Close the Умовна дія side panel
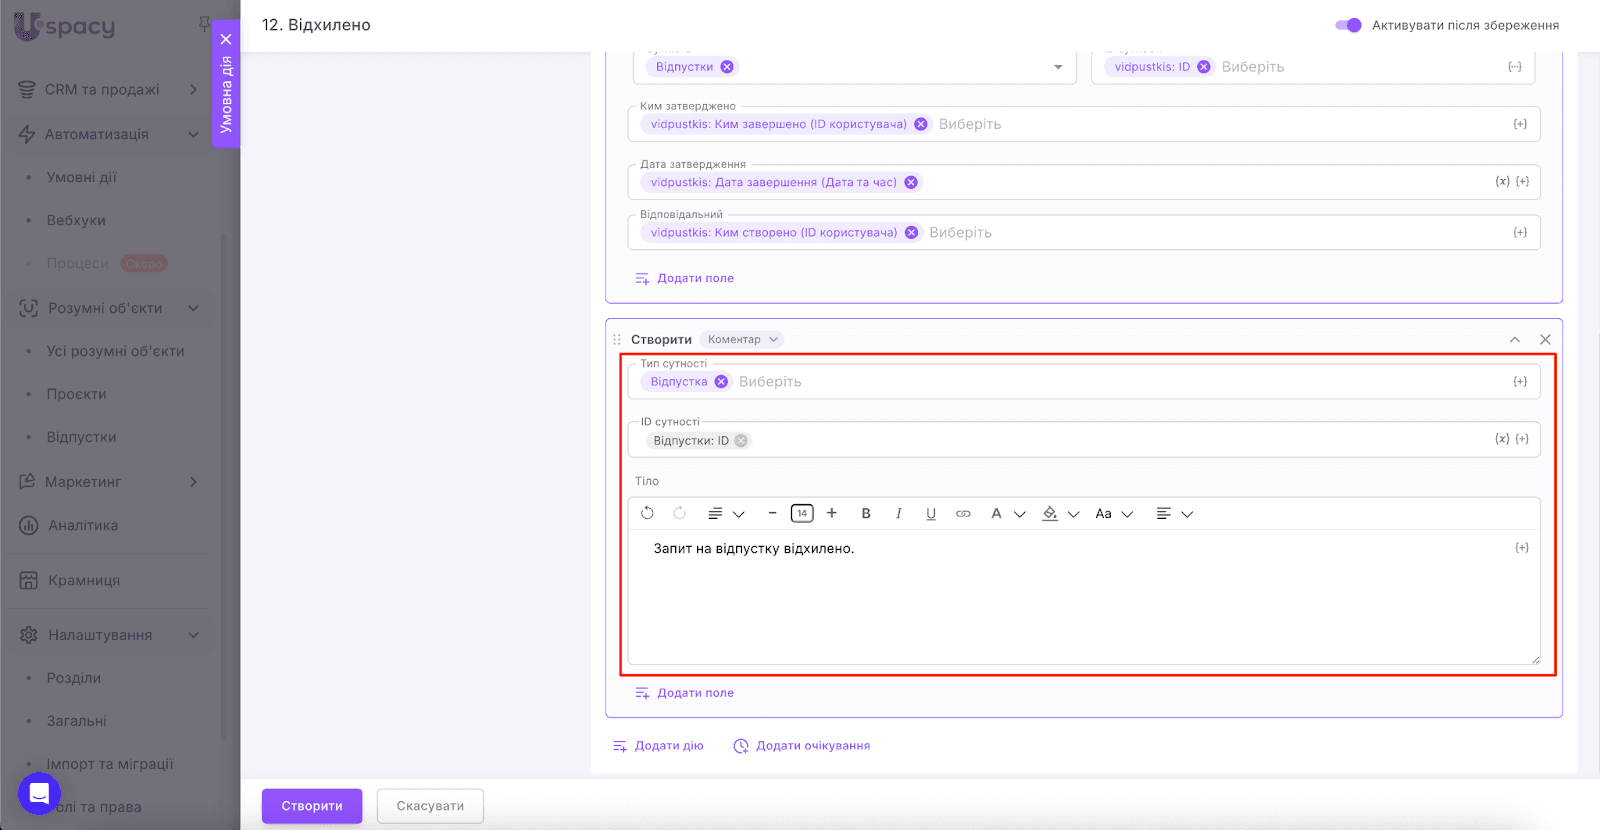 (x=226, y=40)
